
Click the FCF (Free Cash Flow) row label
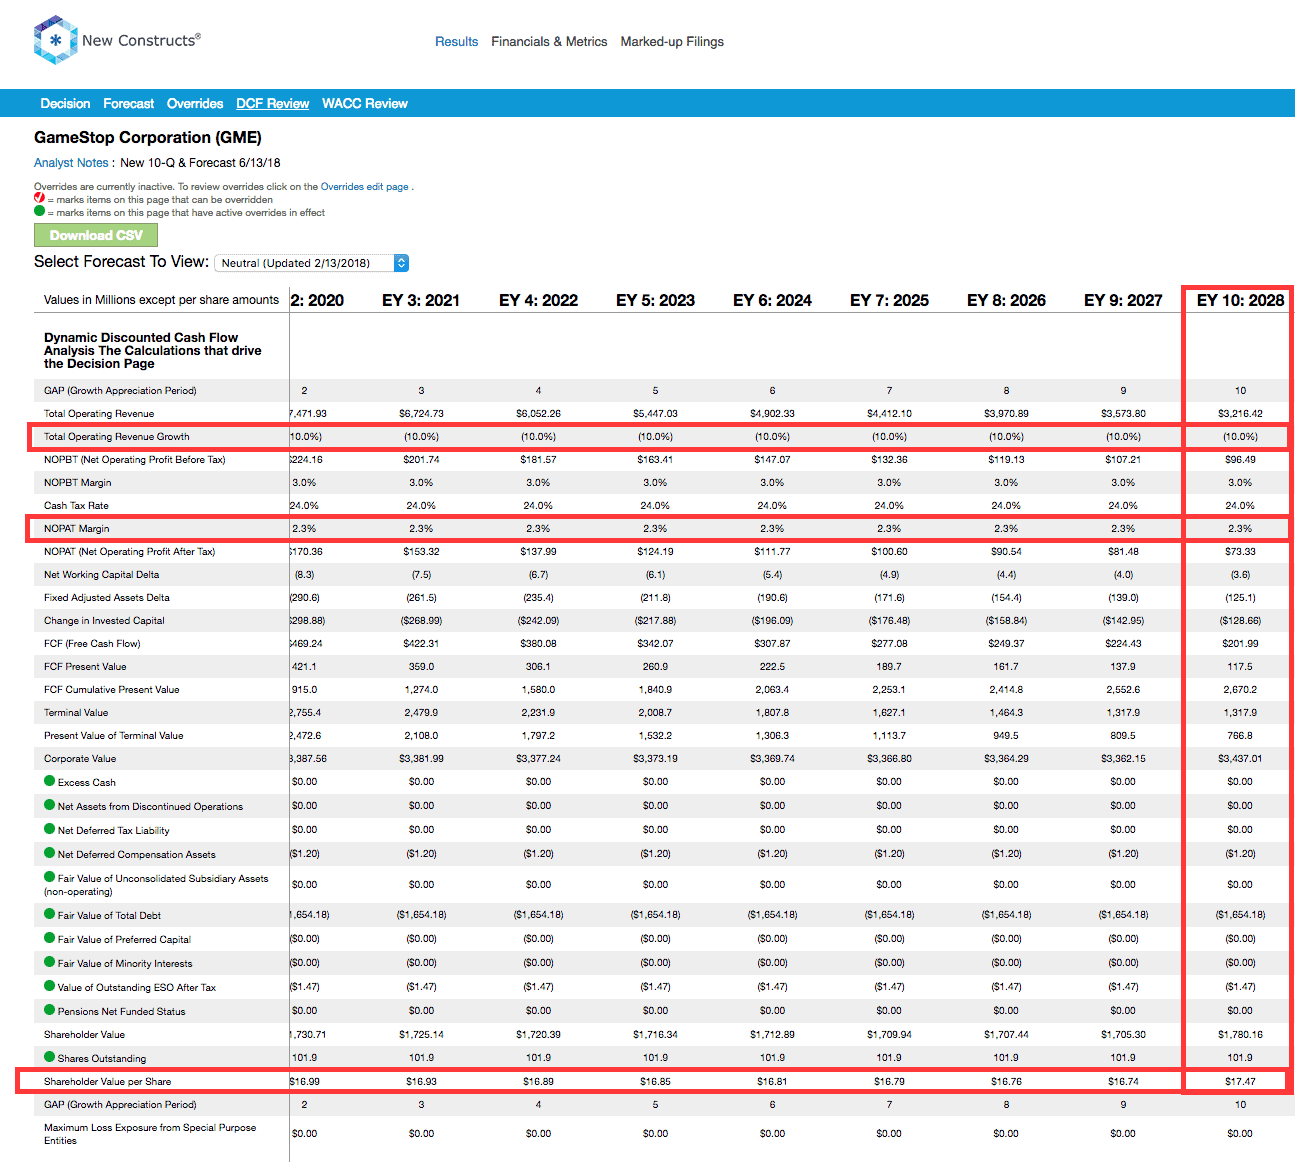tap(92, 644)
